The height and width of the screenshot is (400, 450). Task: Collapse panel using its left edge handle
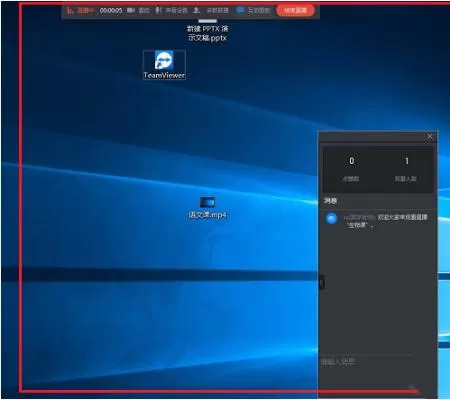pos(322,283)
